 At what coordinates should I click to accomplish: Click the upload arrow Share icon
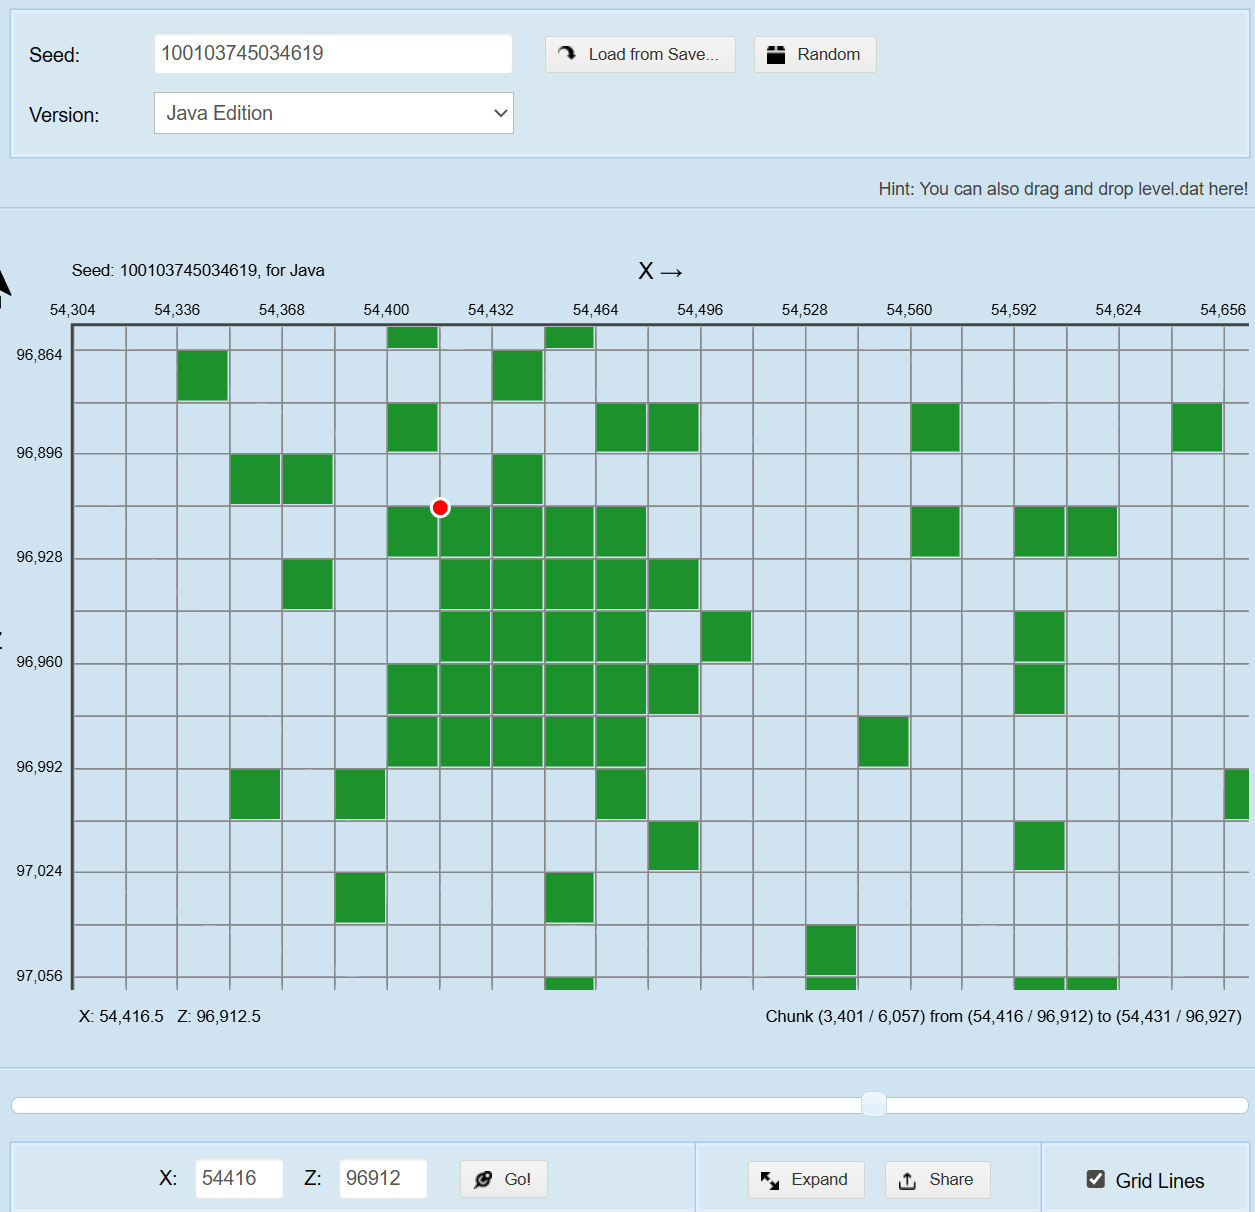coord(907,1180)
